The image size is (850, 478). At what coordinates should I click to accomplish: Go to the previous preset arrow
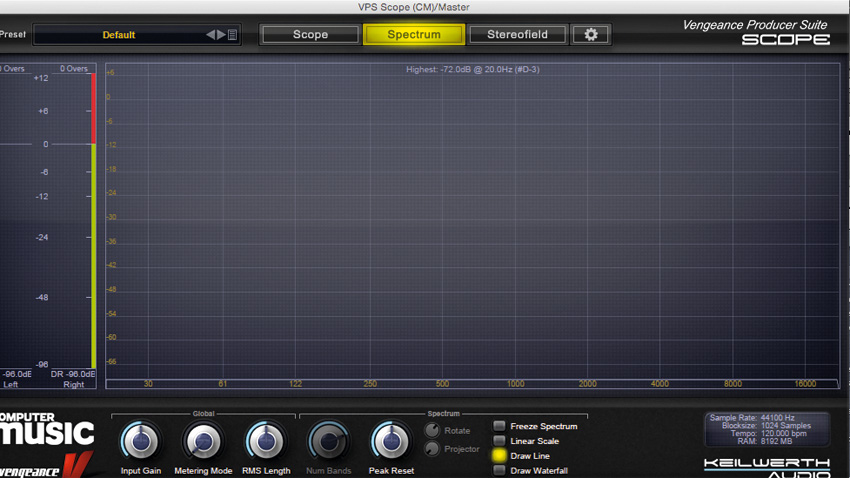210,35
